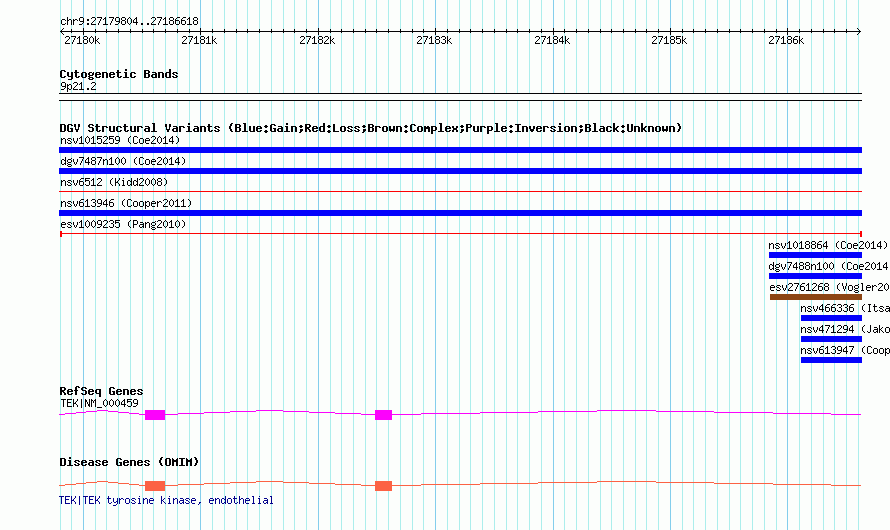The image size is (890, 530).
Task: Click the nsv1015259 (Coe2014) variant label
Action: tap(120, 140)
